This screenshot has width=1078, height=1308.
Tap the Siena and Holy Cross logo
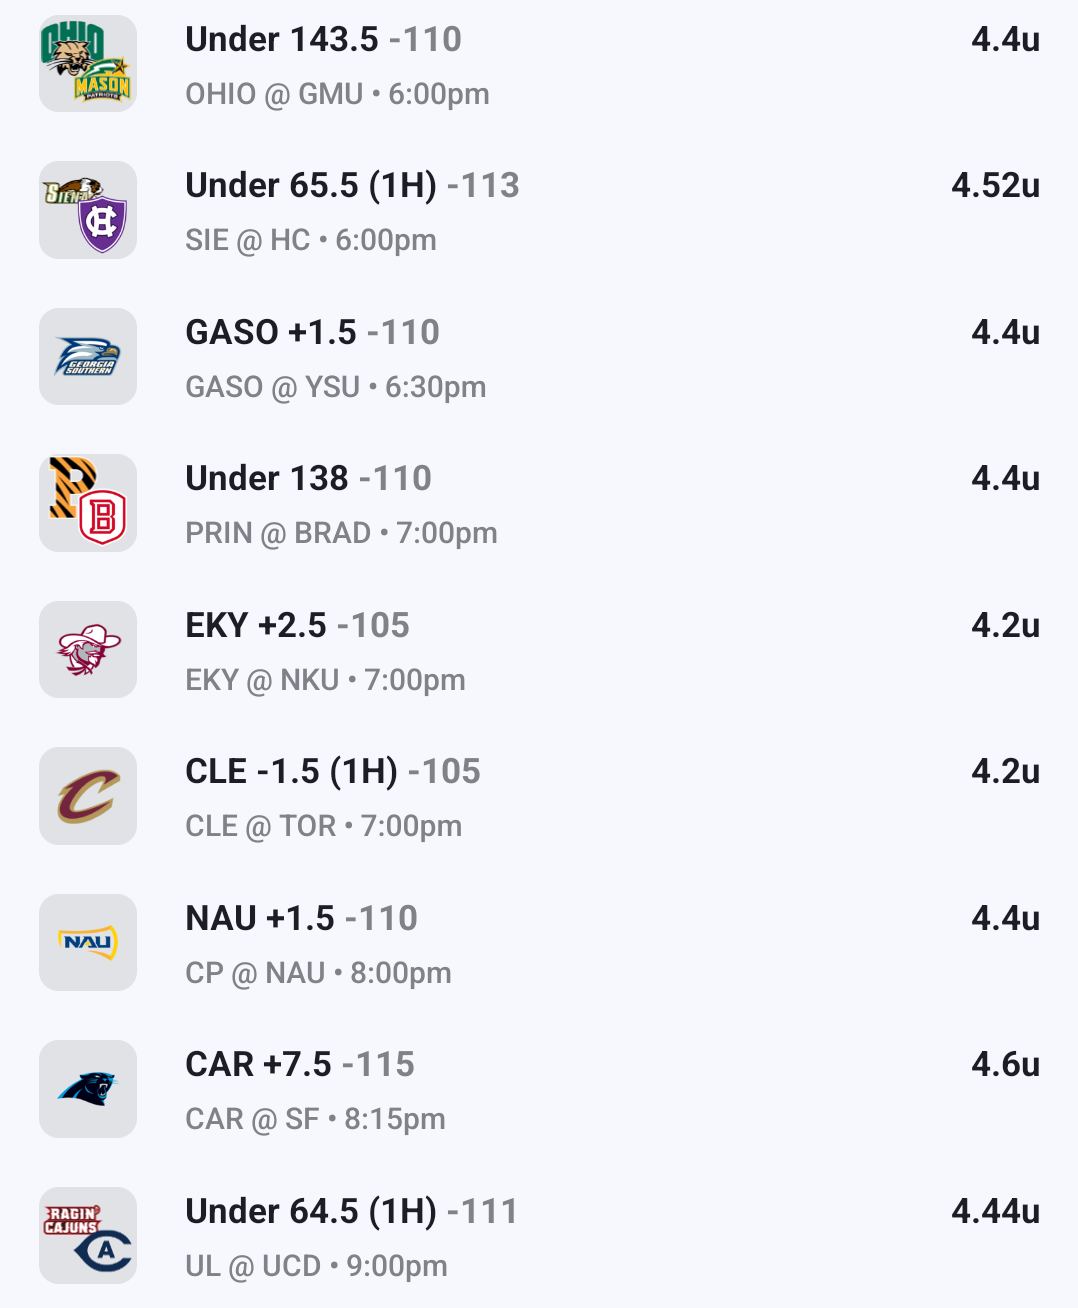tap(88, 210)
